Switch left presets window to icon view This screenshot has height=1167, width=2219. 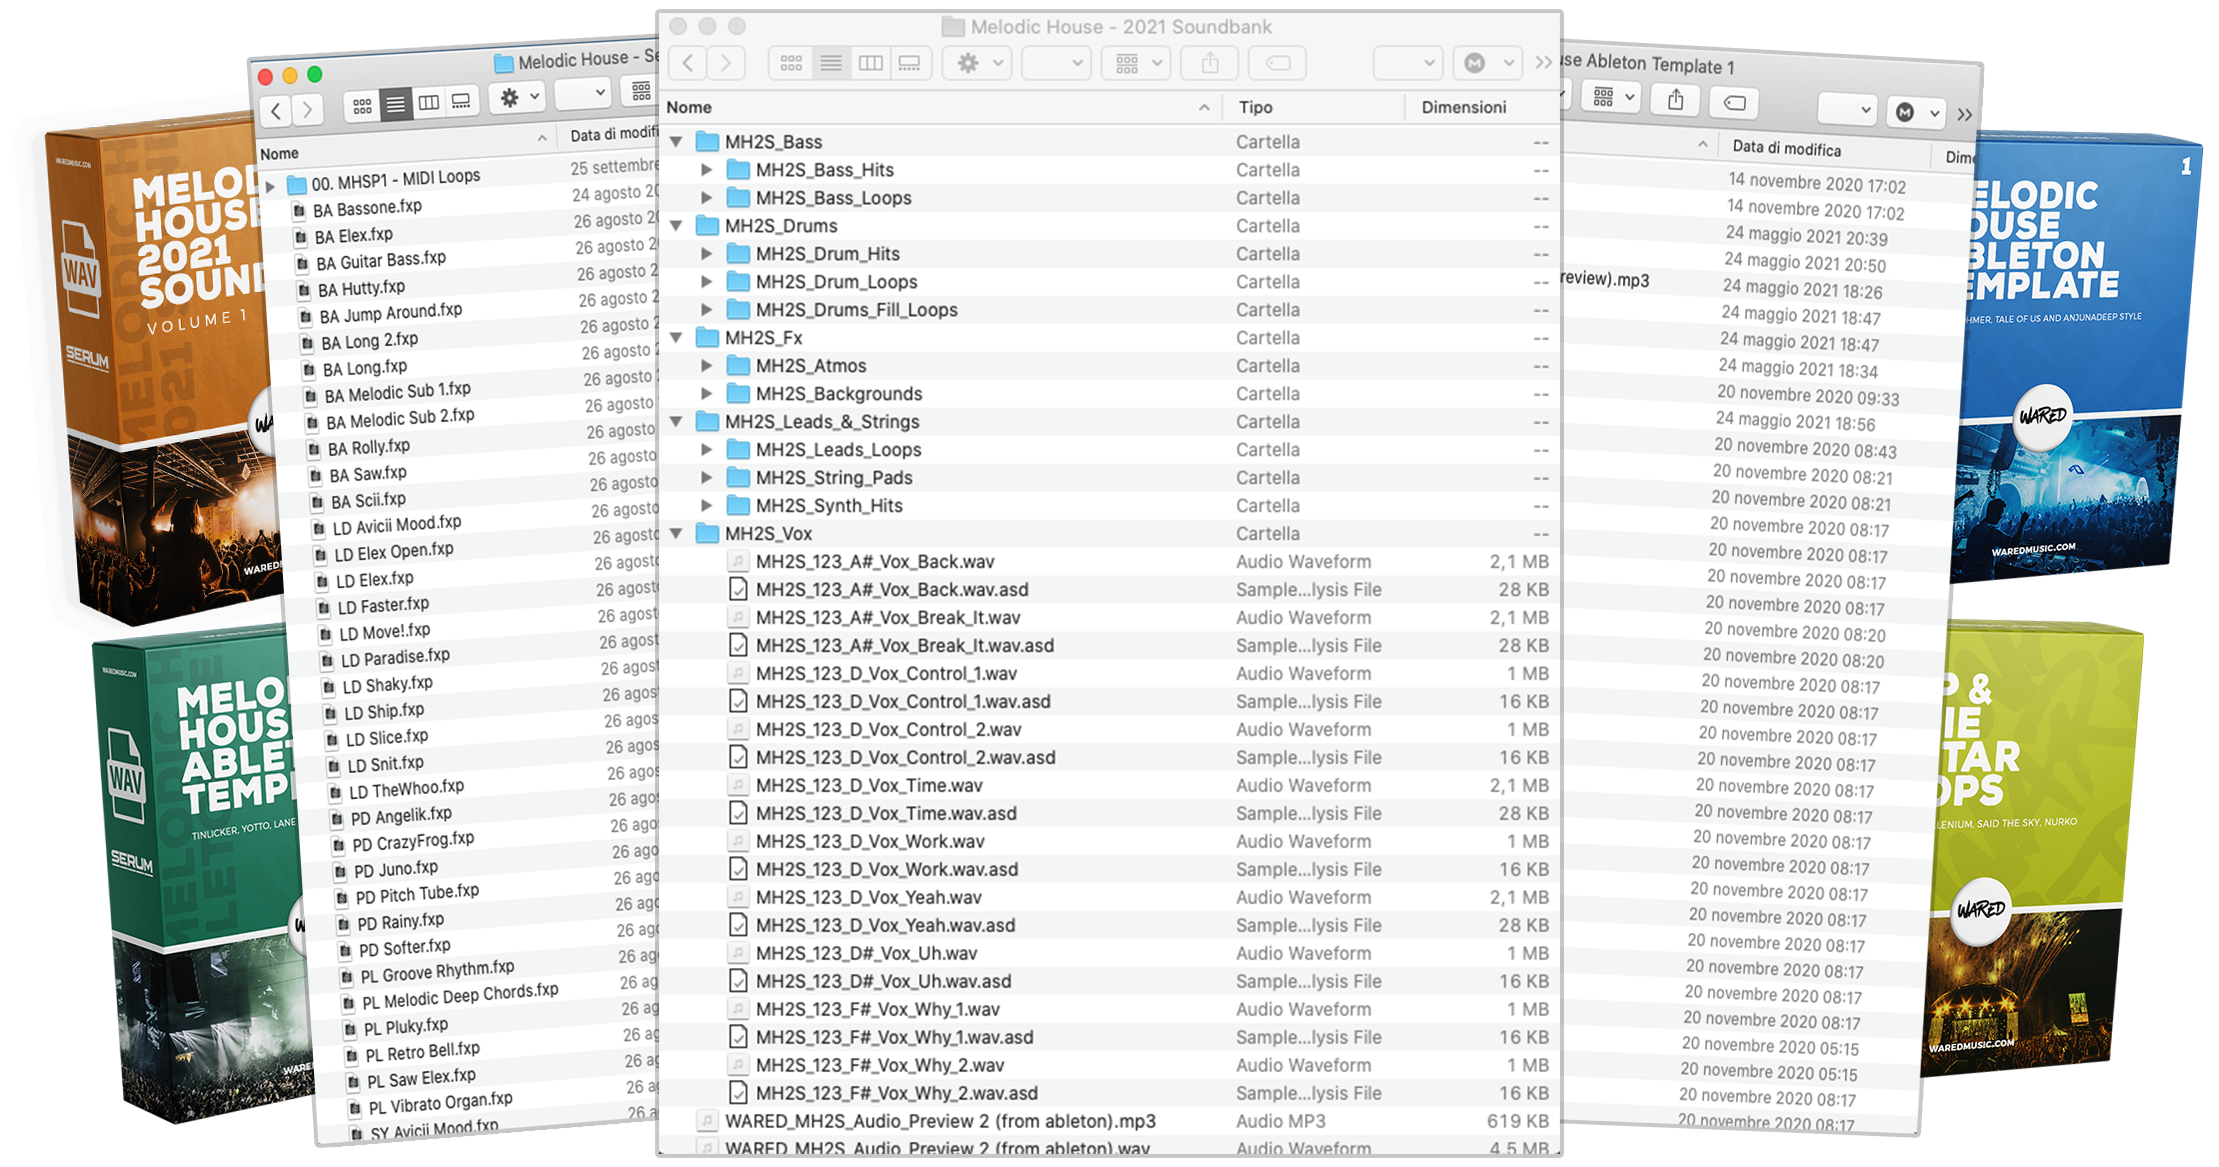tap(362, 105)
